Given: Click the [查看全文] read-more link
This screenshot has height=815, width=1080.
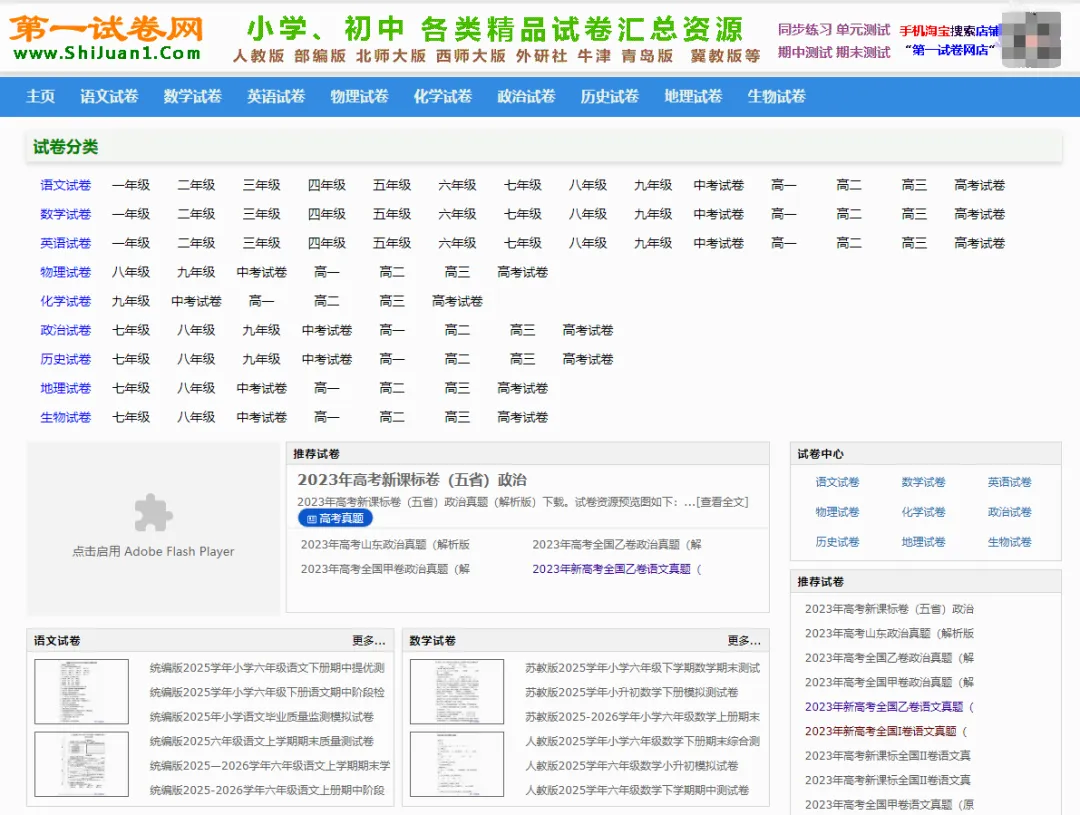Looking at the screenshot, I should coord(722,502).
